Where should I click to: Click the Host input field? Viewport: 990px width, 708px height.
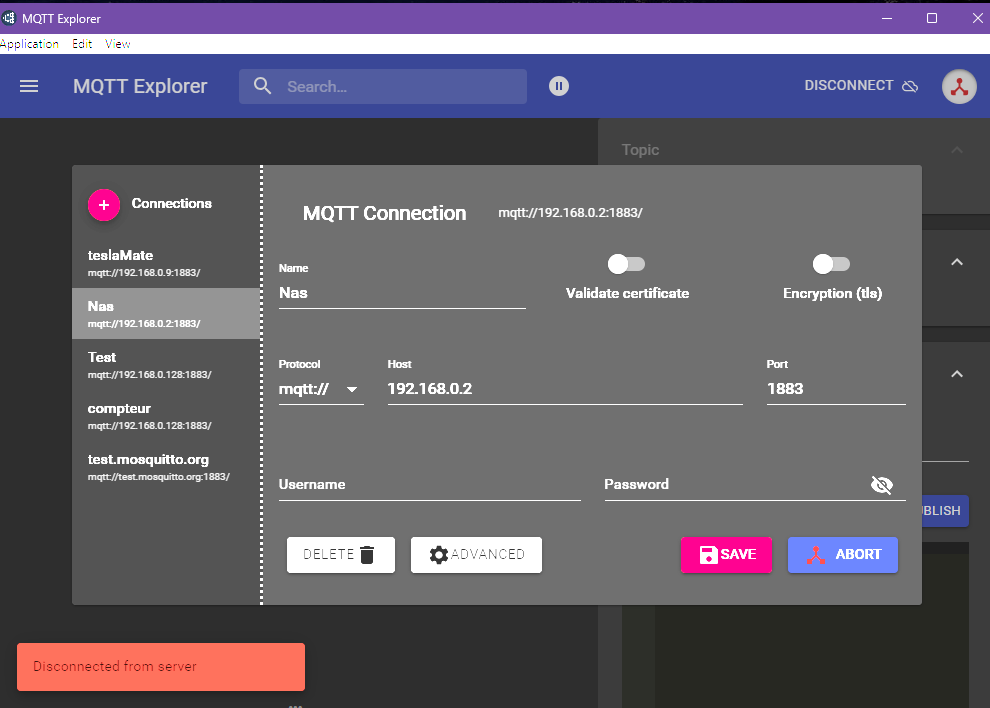point(564,389)
